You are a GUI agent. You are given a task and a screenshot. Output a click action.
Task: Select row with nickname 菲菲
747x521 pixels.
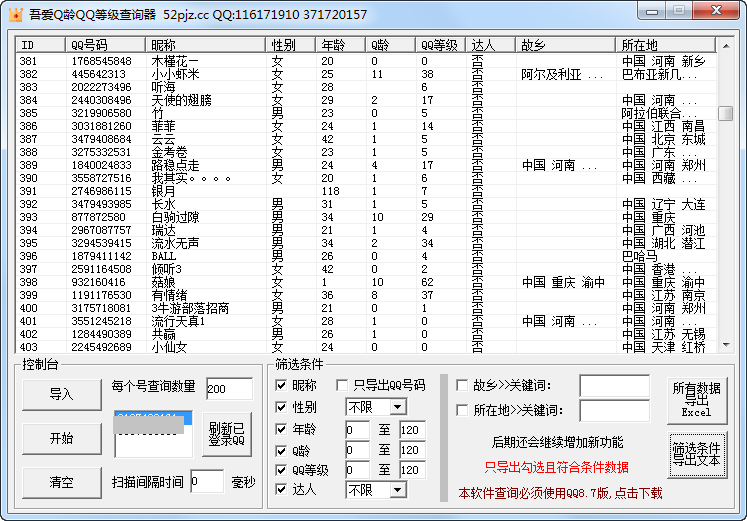pyautogui.click(x=366, y=126)
